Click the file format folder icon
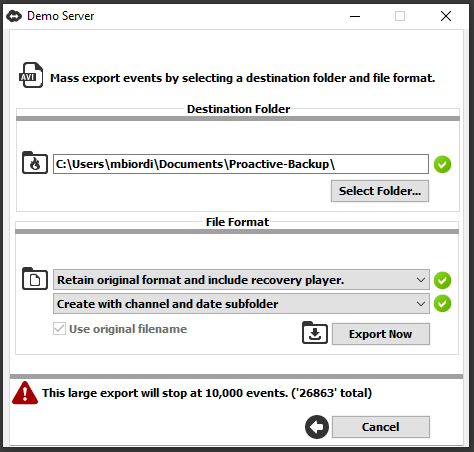 35,279
